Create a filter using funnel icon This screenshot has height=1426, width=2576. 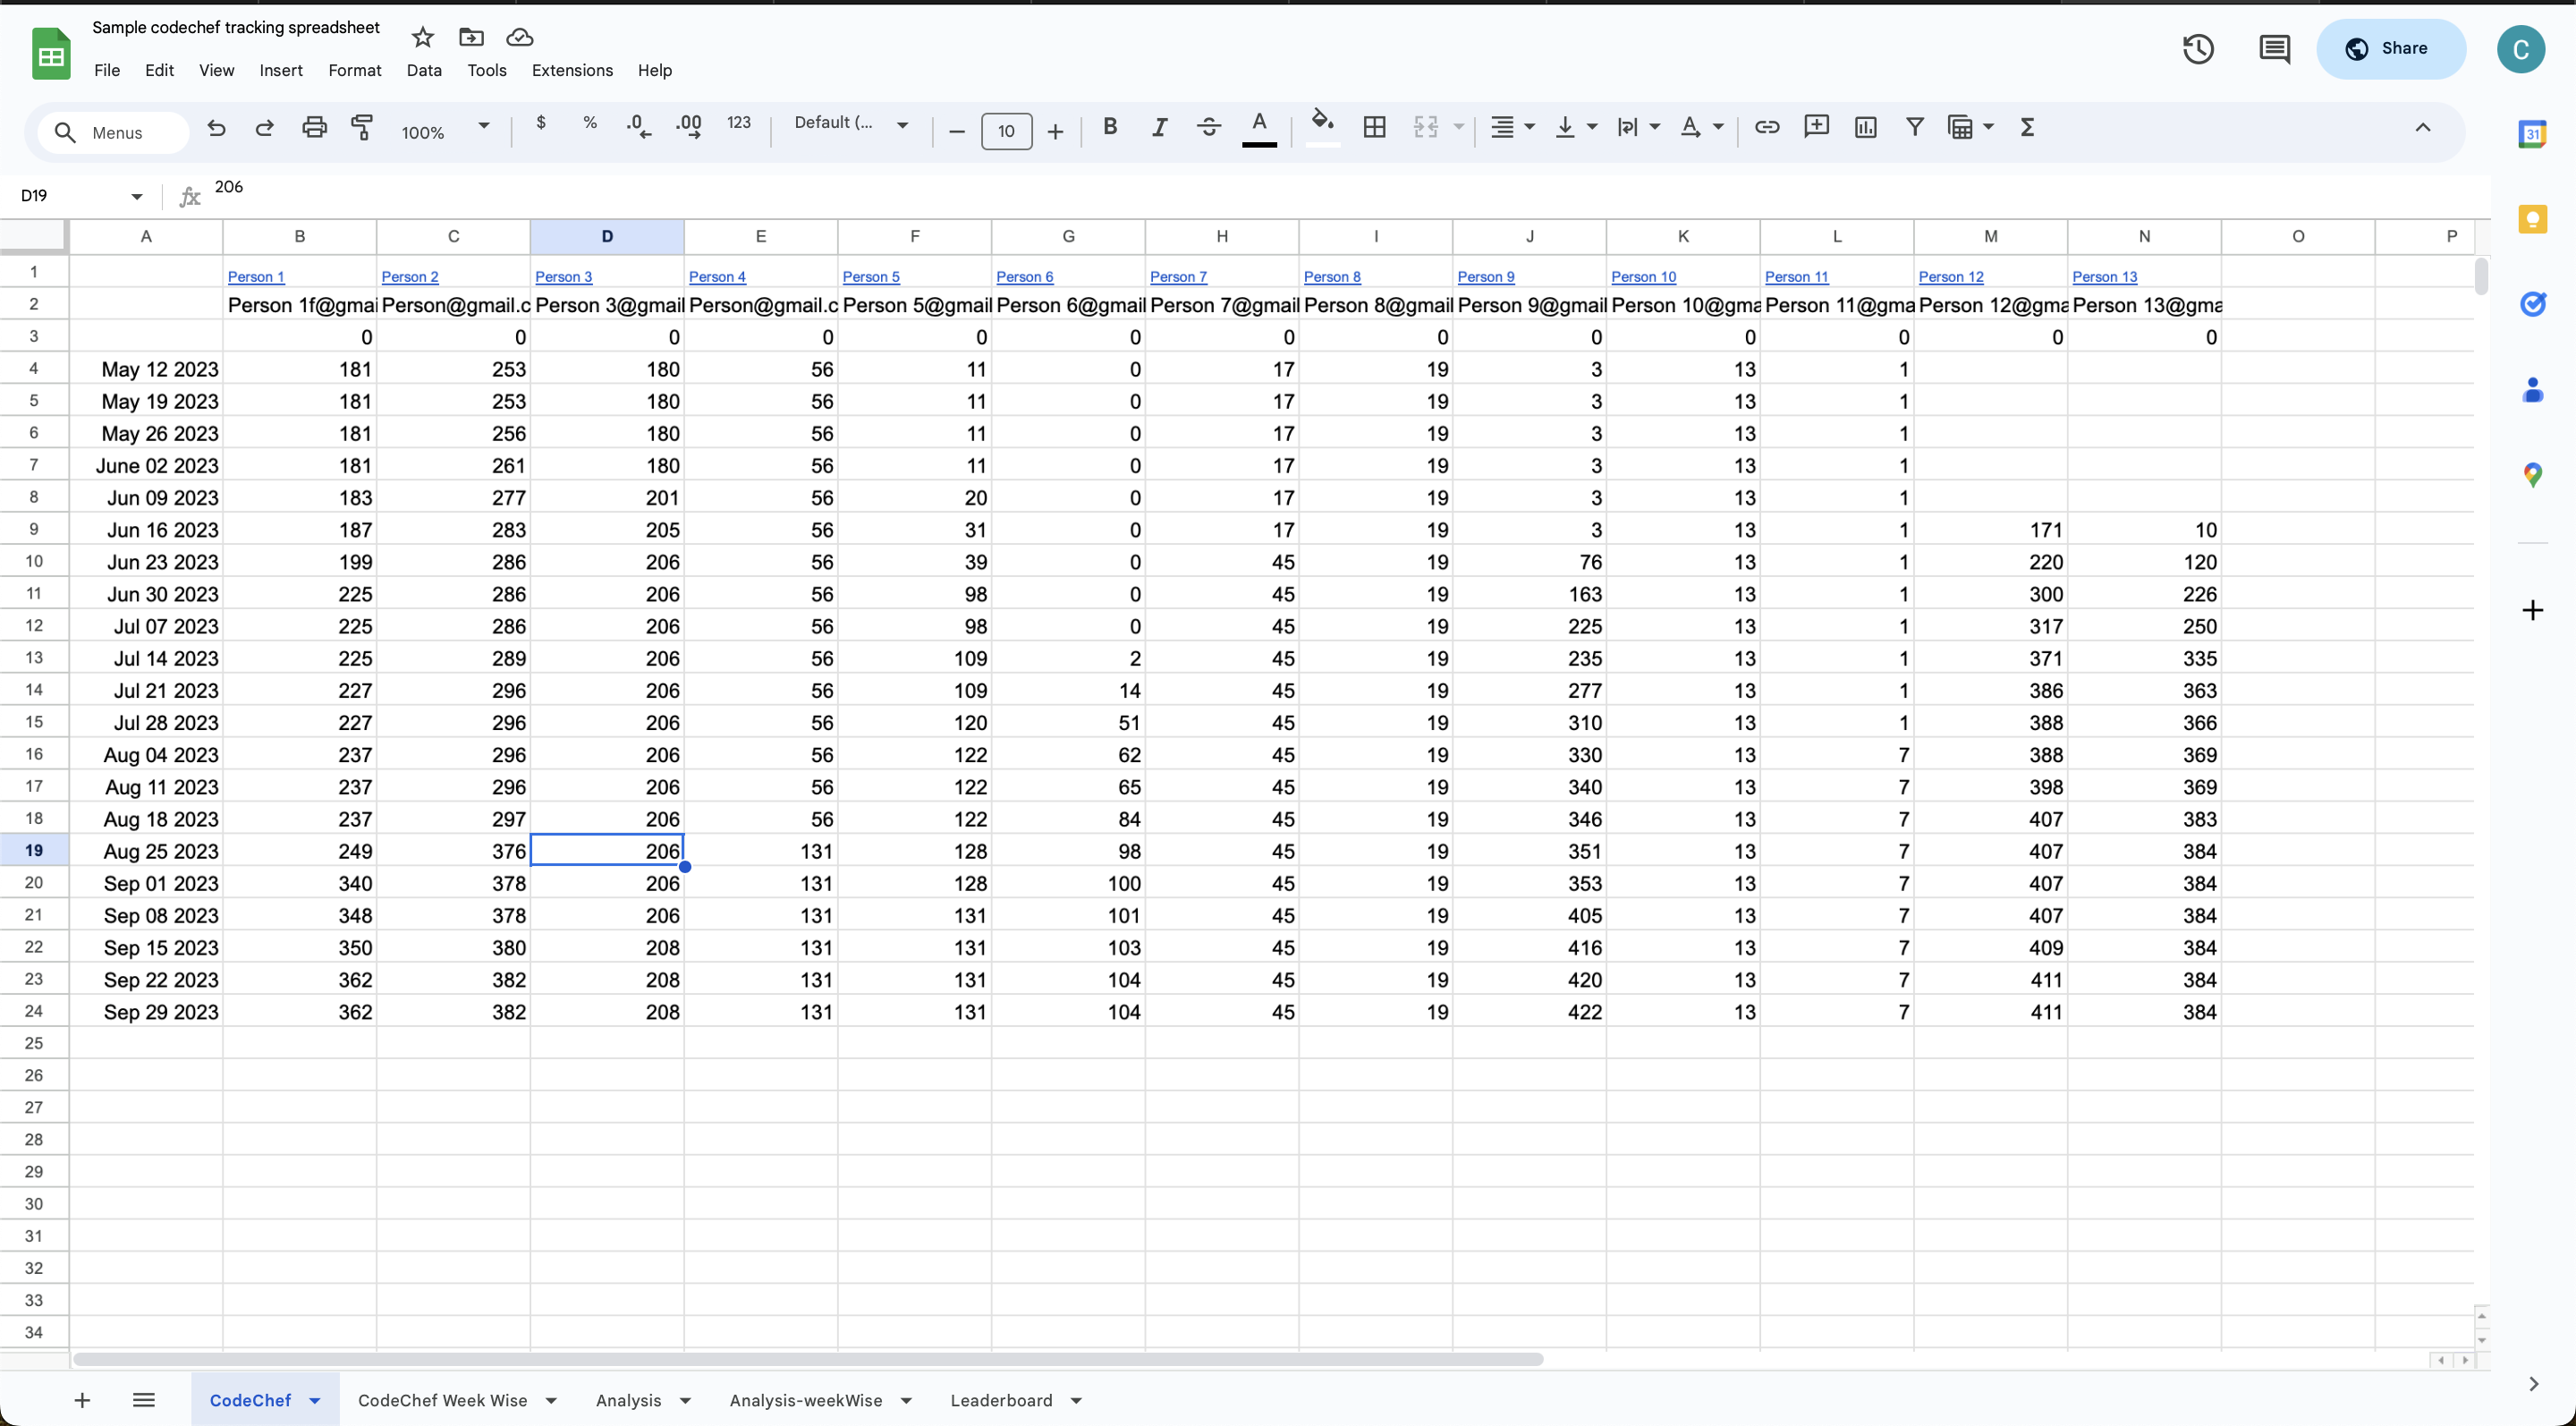(x=1914, y=127)
